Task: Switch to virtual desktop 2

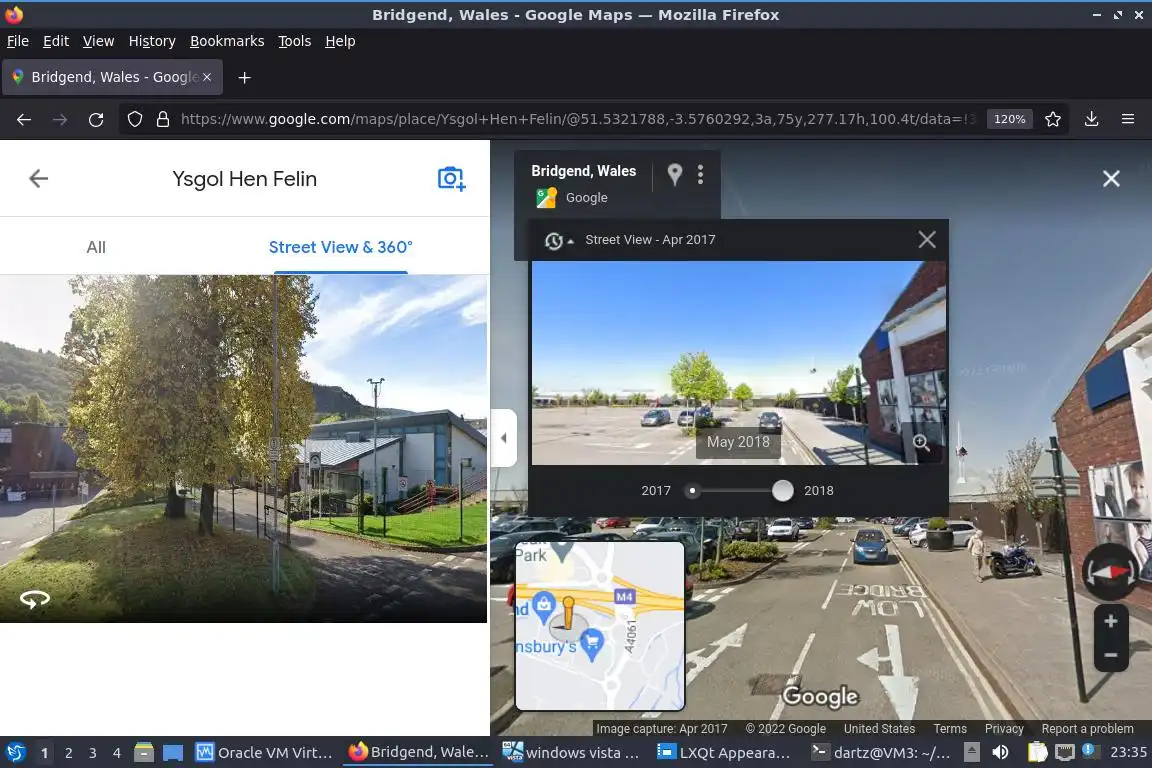Action: (68, 753)
